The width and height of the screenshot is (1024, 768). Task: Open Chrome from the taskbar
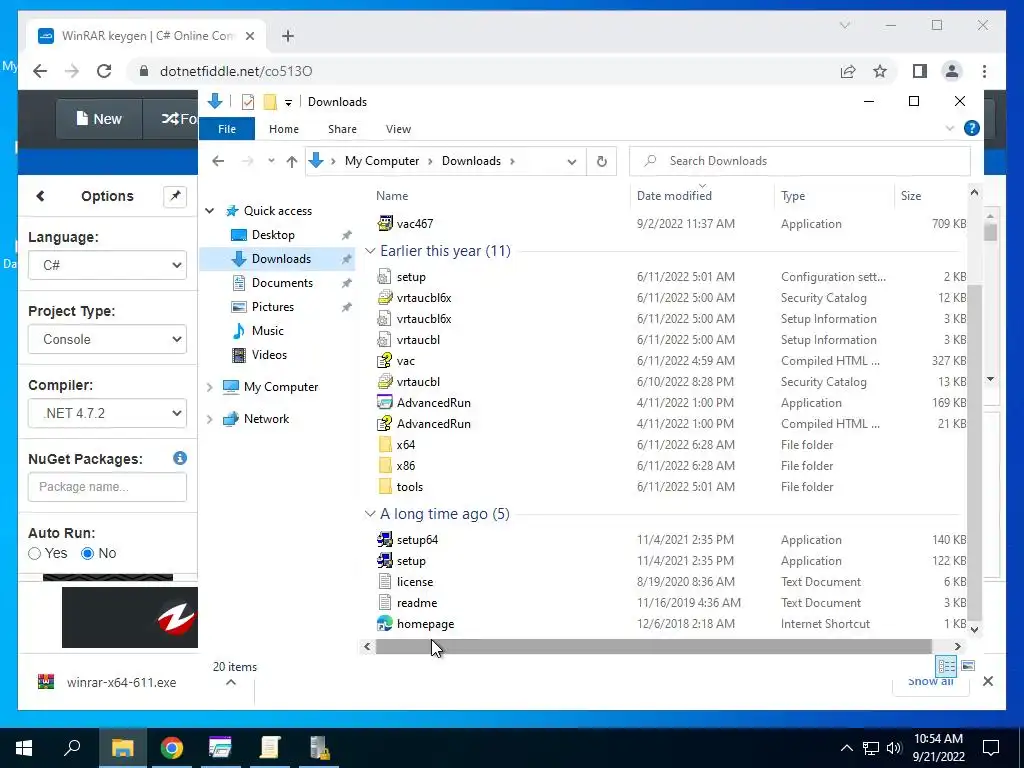[171, 748]
